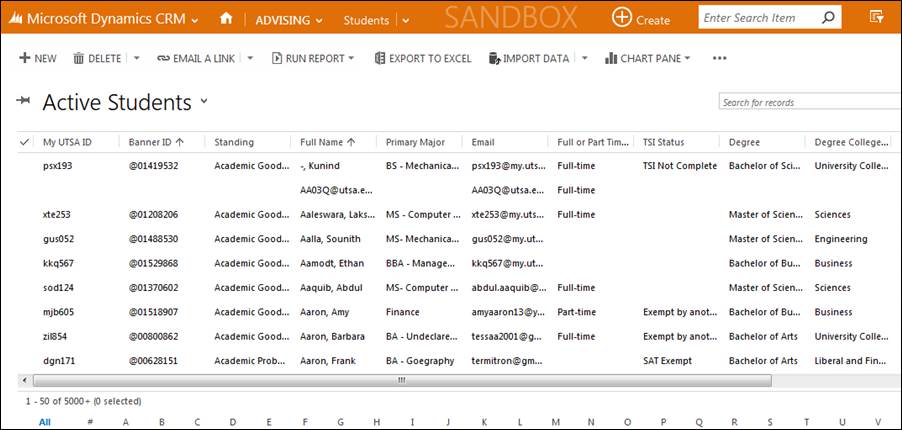The height and width of the screenshot is (430, 902).
Task: Open the Advising area menu
Action: [x=289, y=20]
